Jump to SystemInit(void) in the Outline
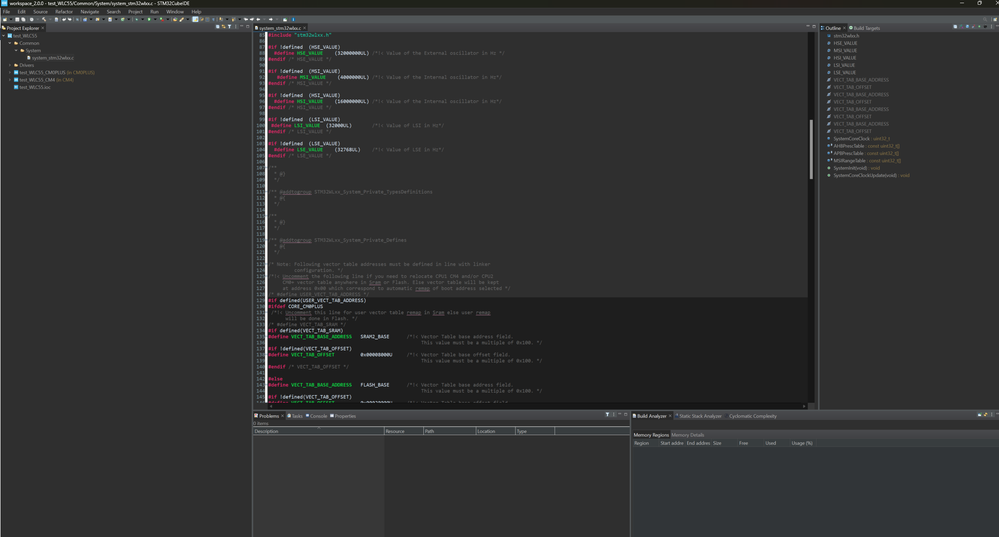The image size is (999, 537). 851,168
